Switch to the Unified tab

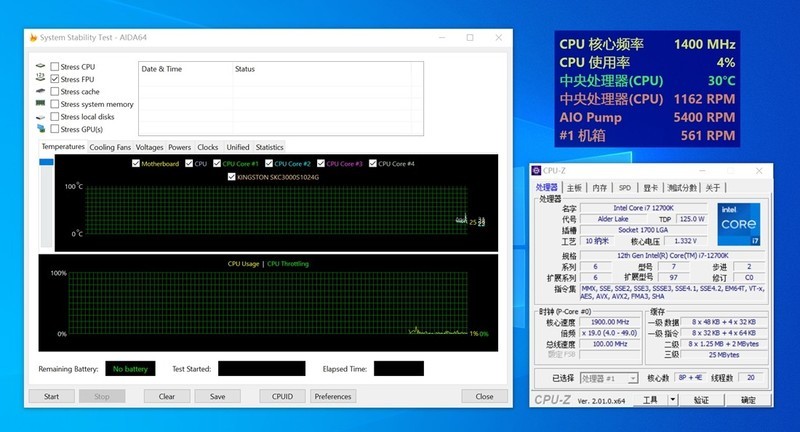point(238,147)
